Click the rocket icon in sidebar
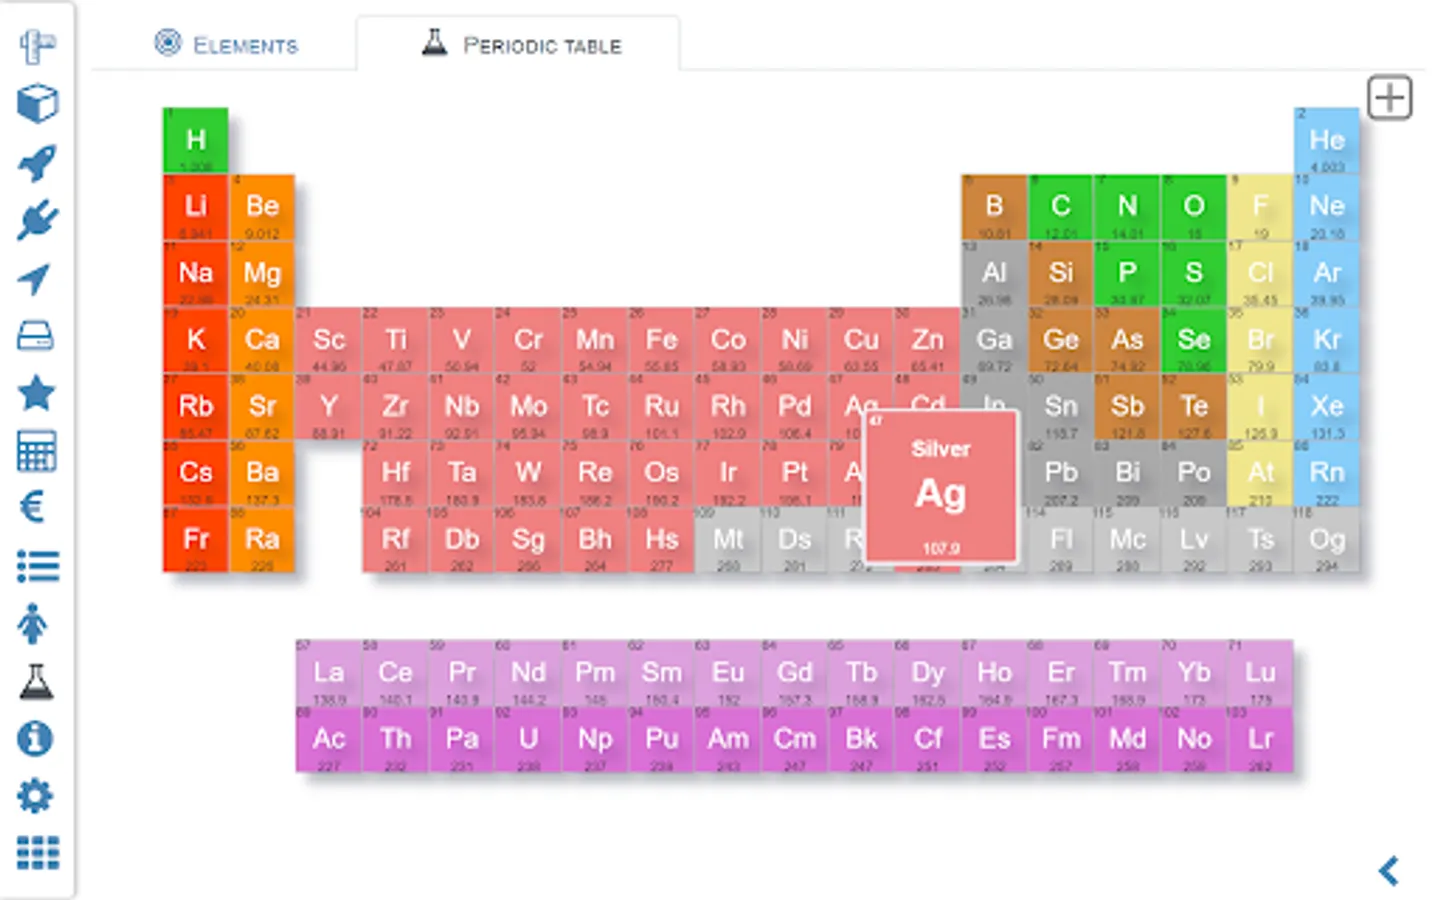This screenshot has width=1440, height=900. [x=37, y=163]
